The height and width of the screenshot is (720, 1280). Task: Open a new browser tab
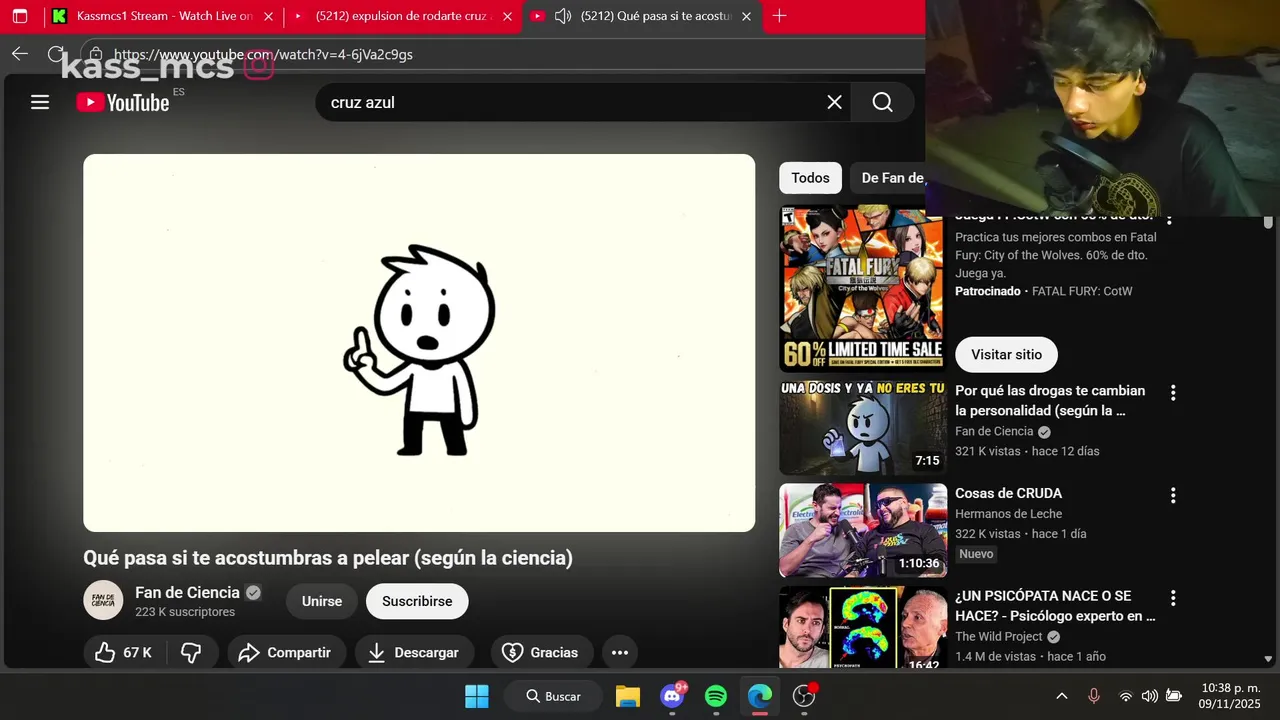click(x=779, y=16)
